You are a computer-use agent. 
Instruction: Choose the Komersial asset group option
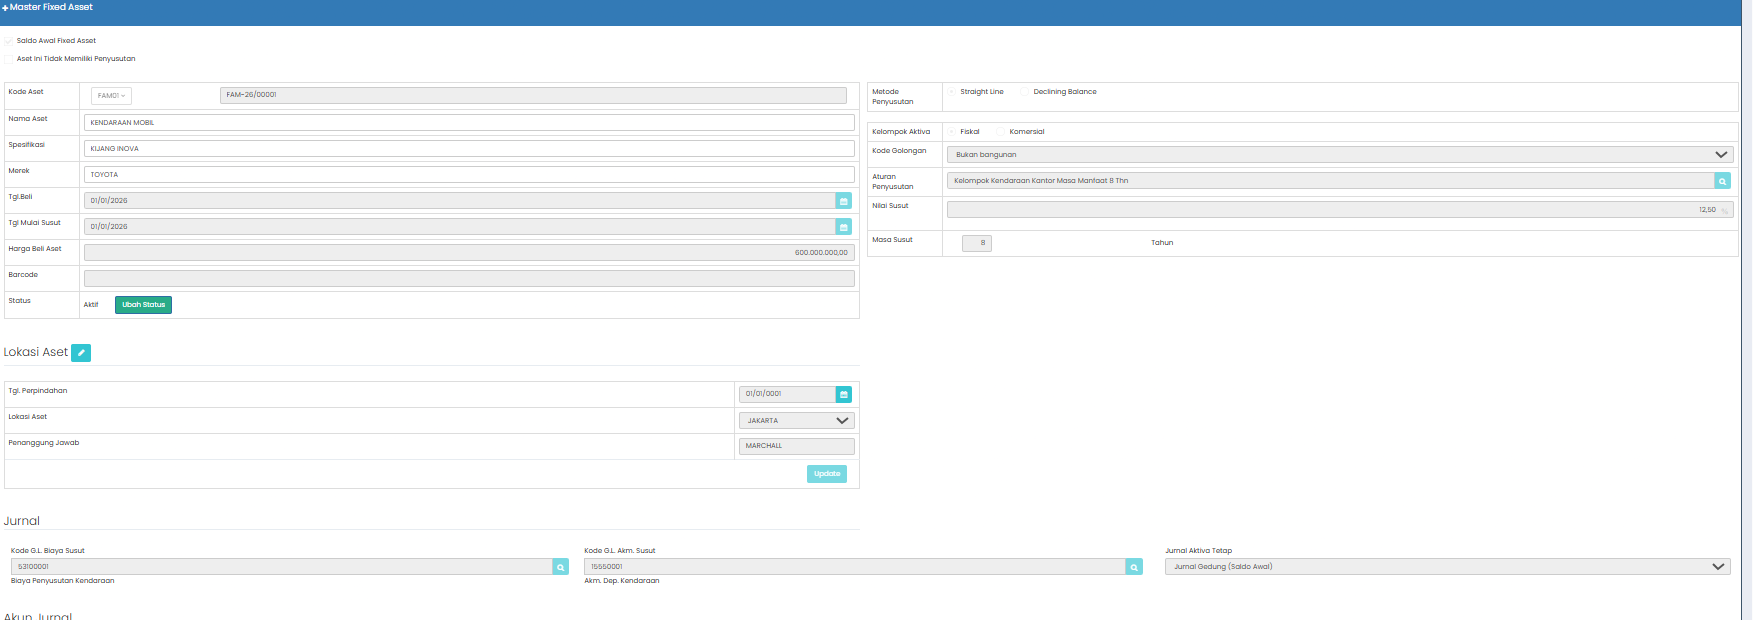(1002, 132)
